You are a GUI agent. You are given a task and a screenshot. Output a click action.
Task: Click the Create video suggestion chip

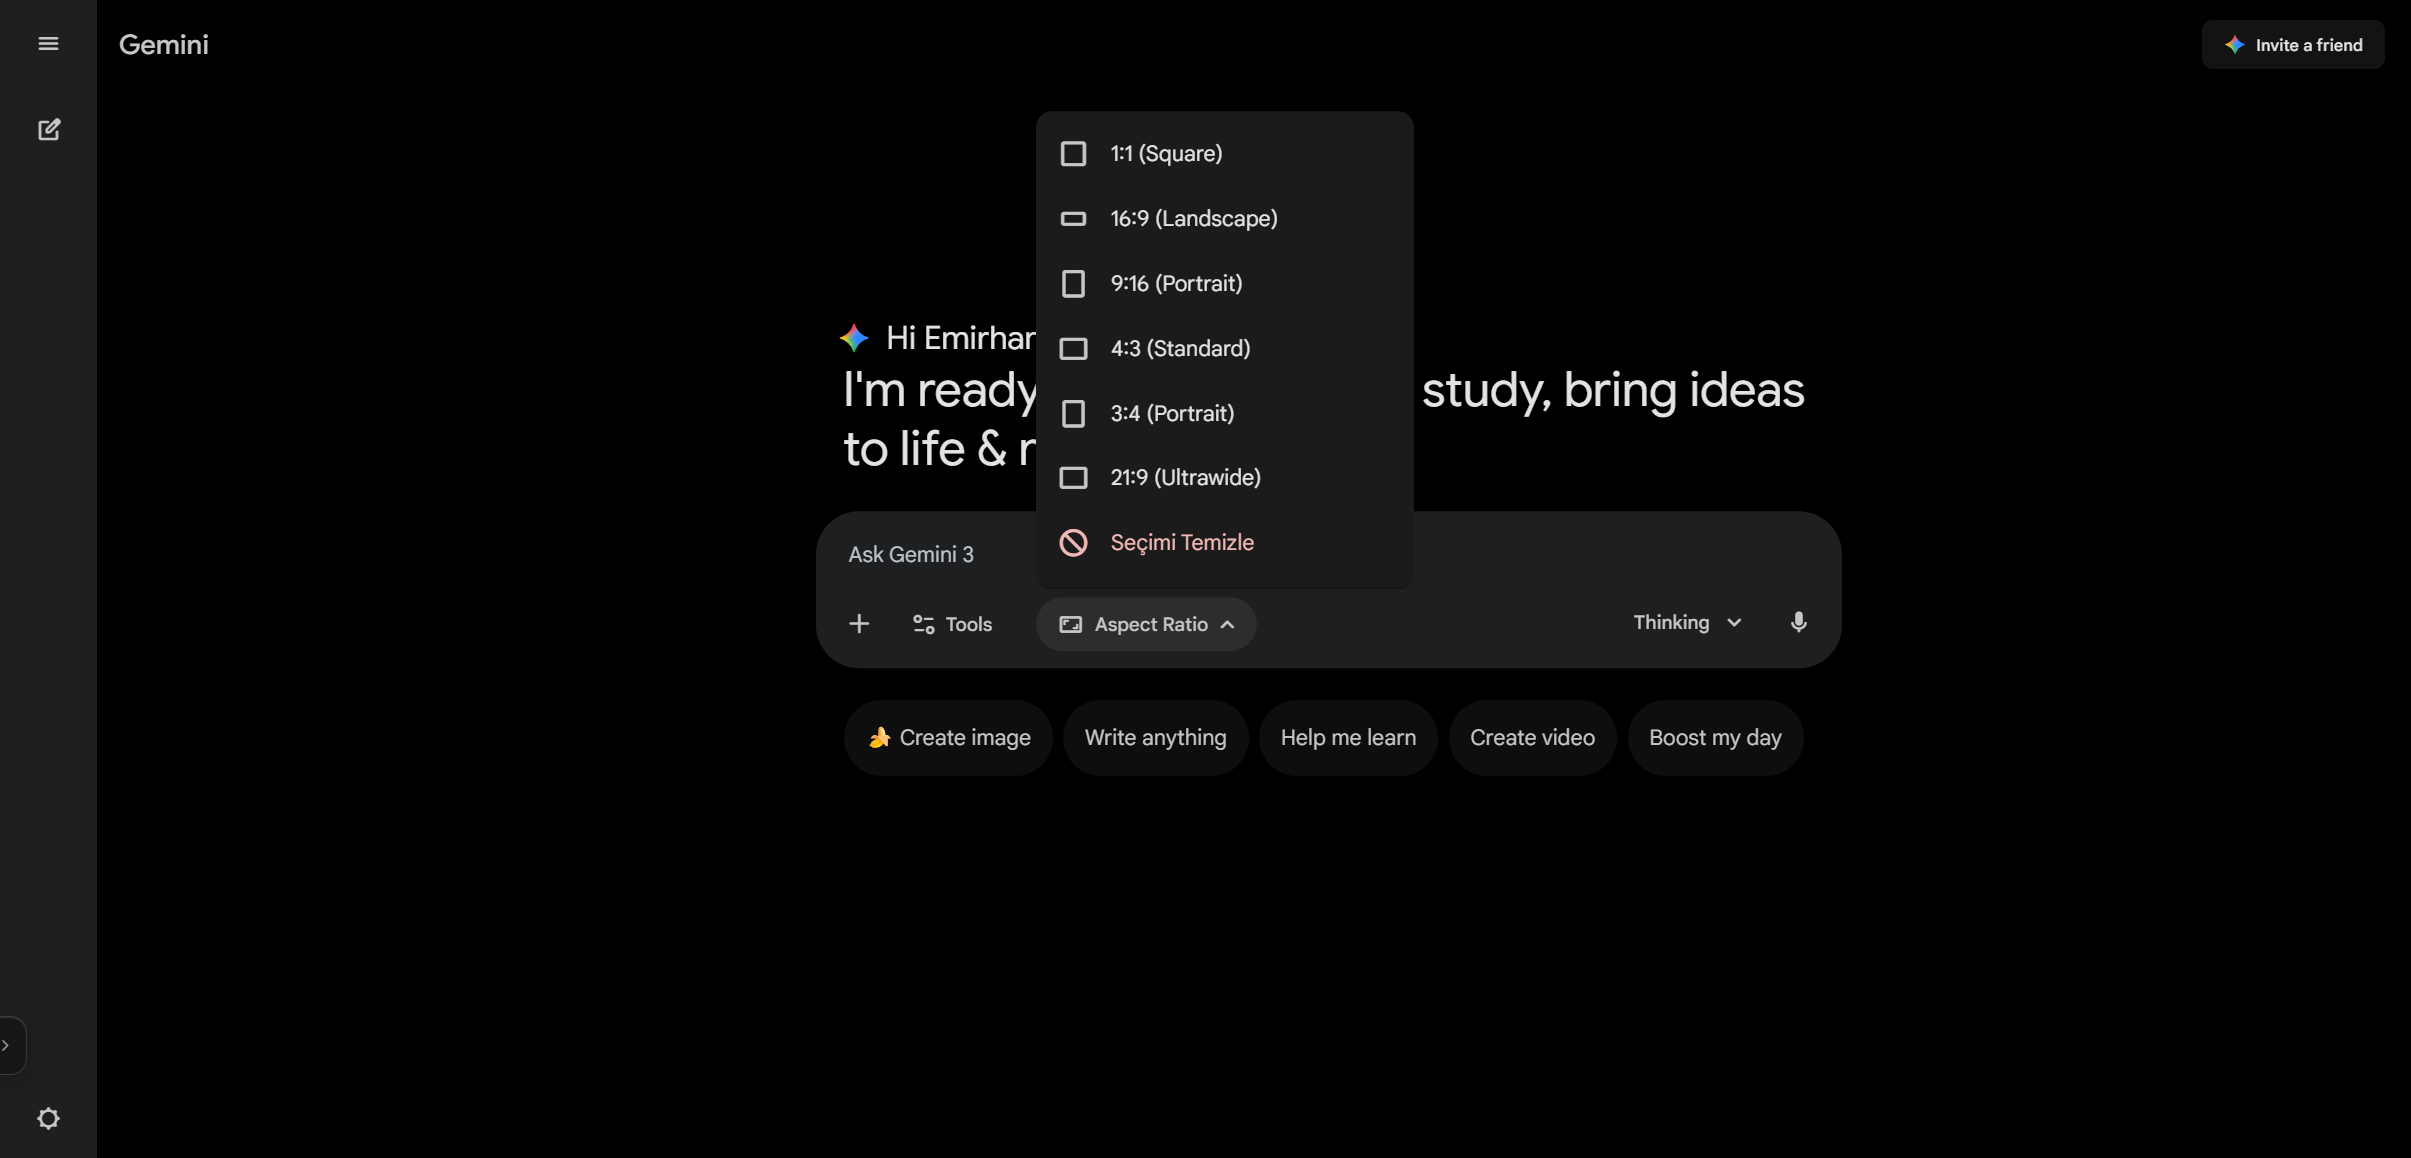1531,738
